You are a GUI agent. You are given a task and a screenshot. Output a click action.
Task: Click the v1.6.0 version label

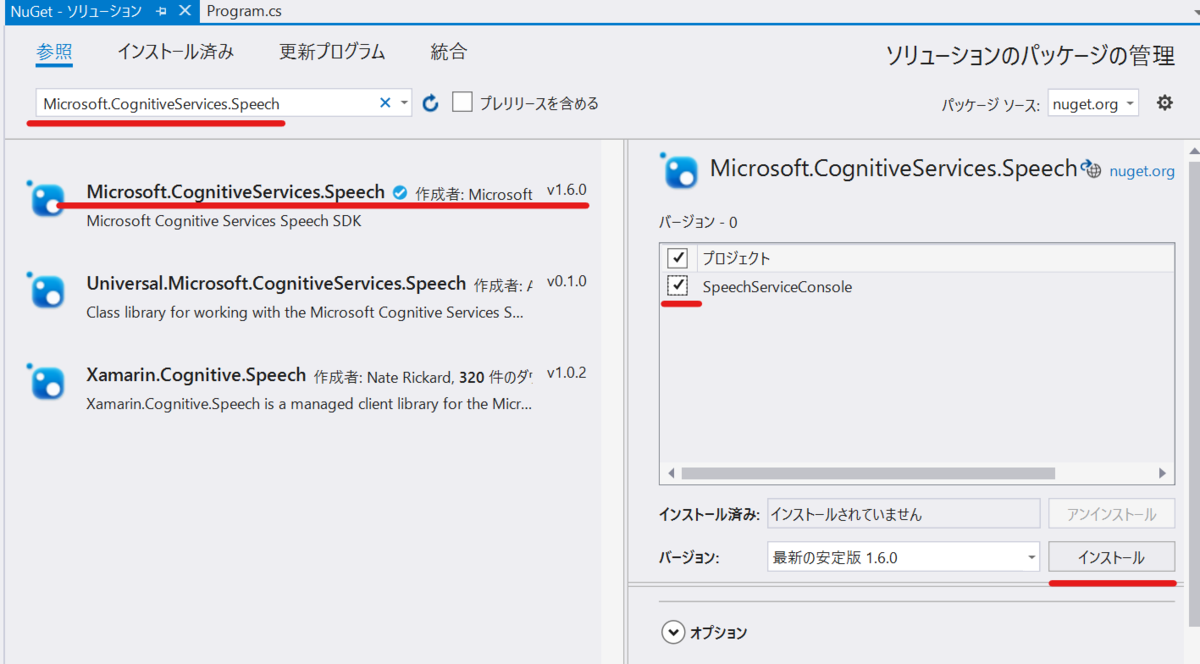567,190
